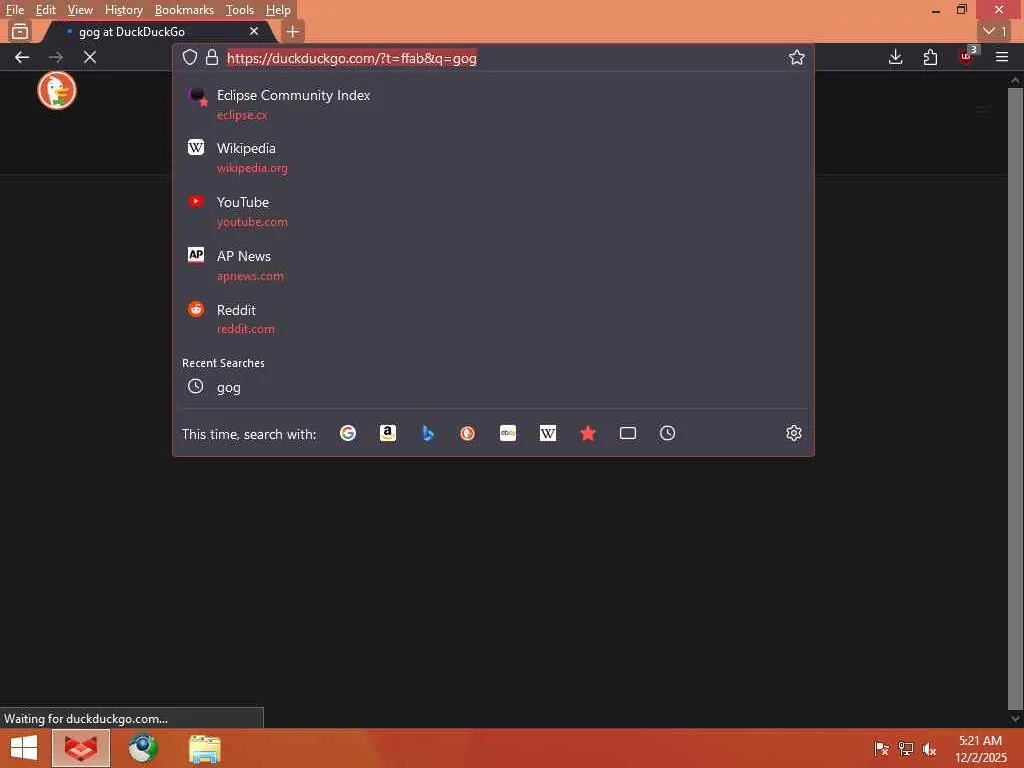Search this time with Bing

click(428, 433)
